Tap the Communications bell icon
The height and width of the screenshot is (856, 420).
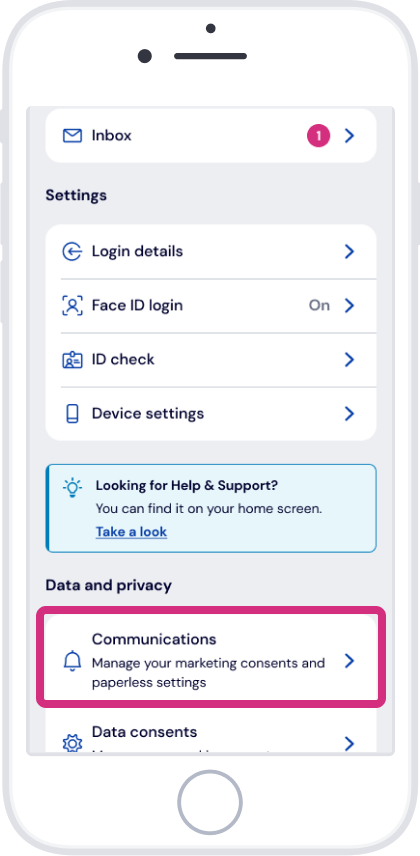point(72,661)
